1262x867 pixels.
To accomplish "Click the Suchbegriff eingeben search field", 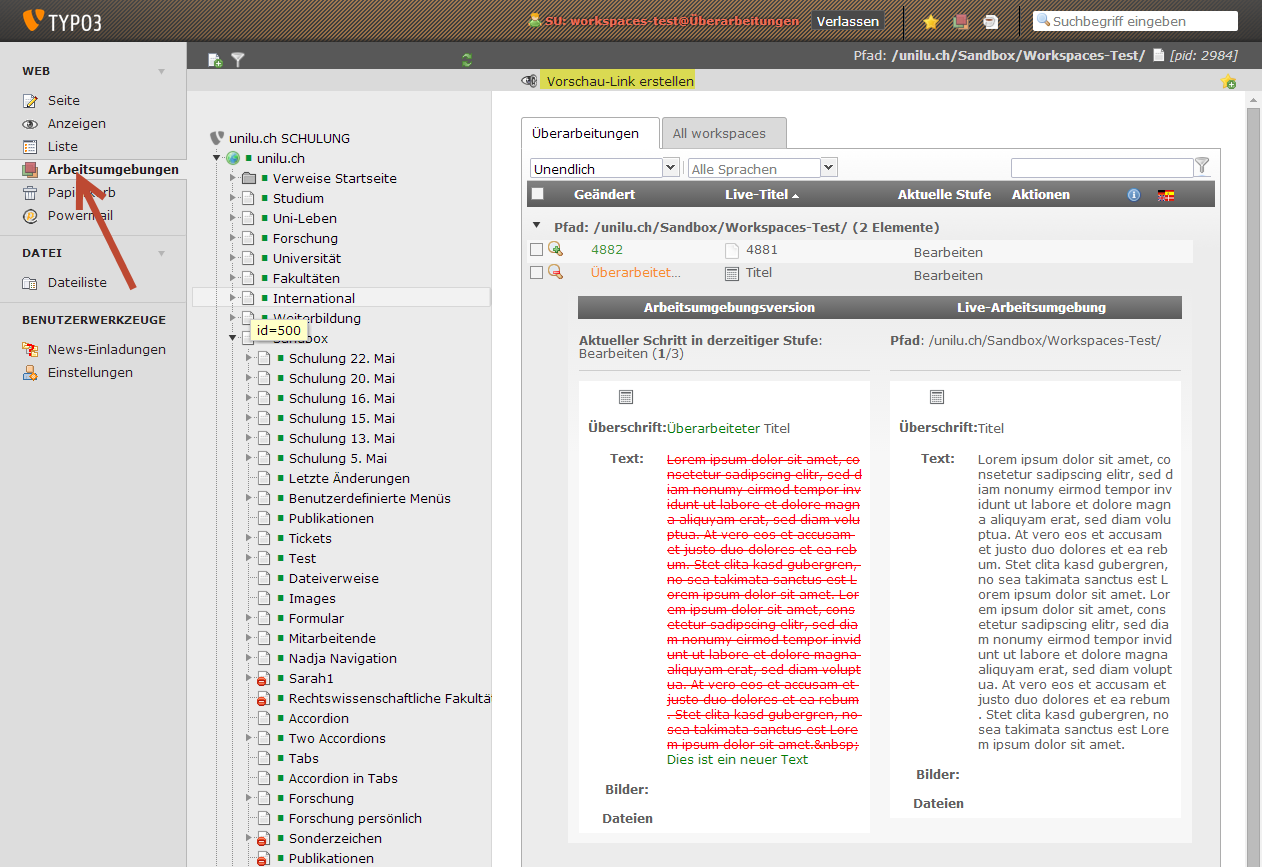I will tap(1136, 21).
